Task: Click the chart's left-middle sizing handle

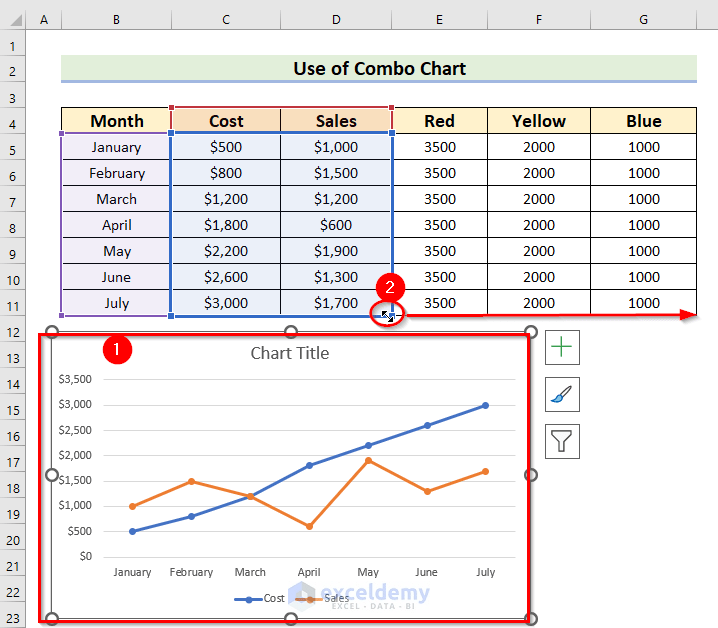Action: 52,475
